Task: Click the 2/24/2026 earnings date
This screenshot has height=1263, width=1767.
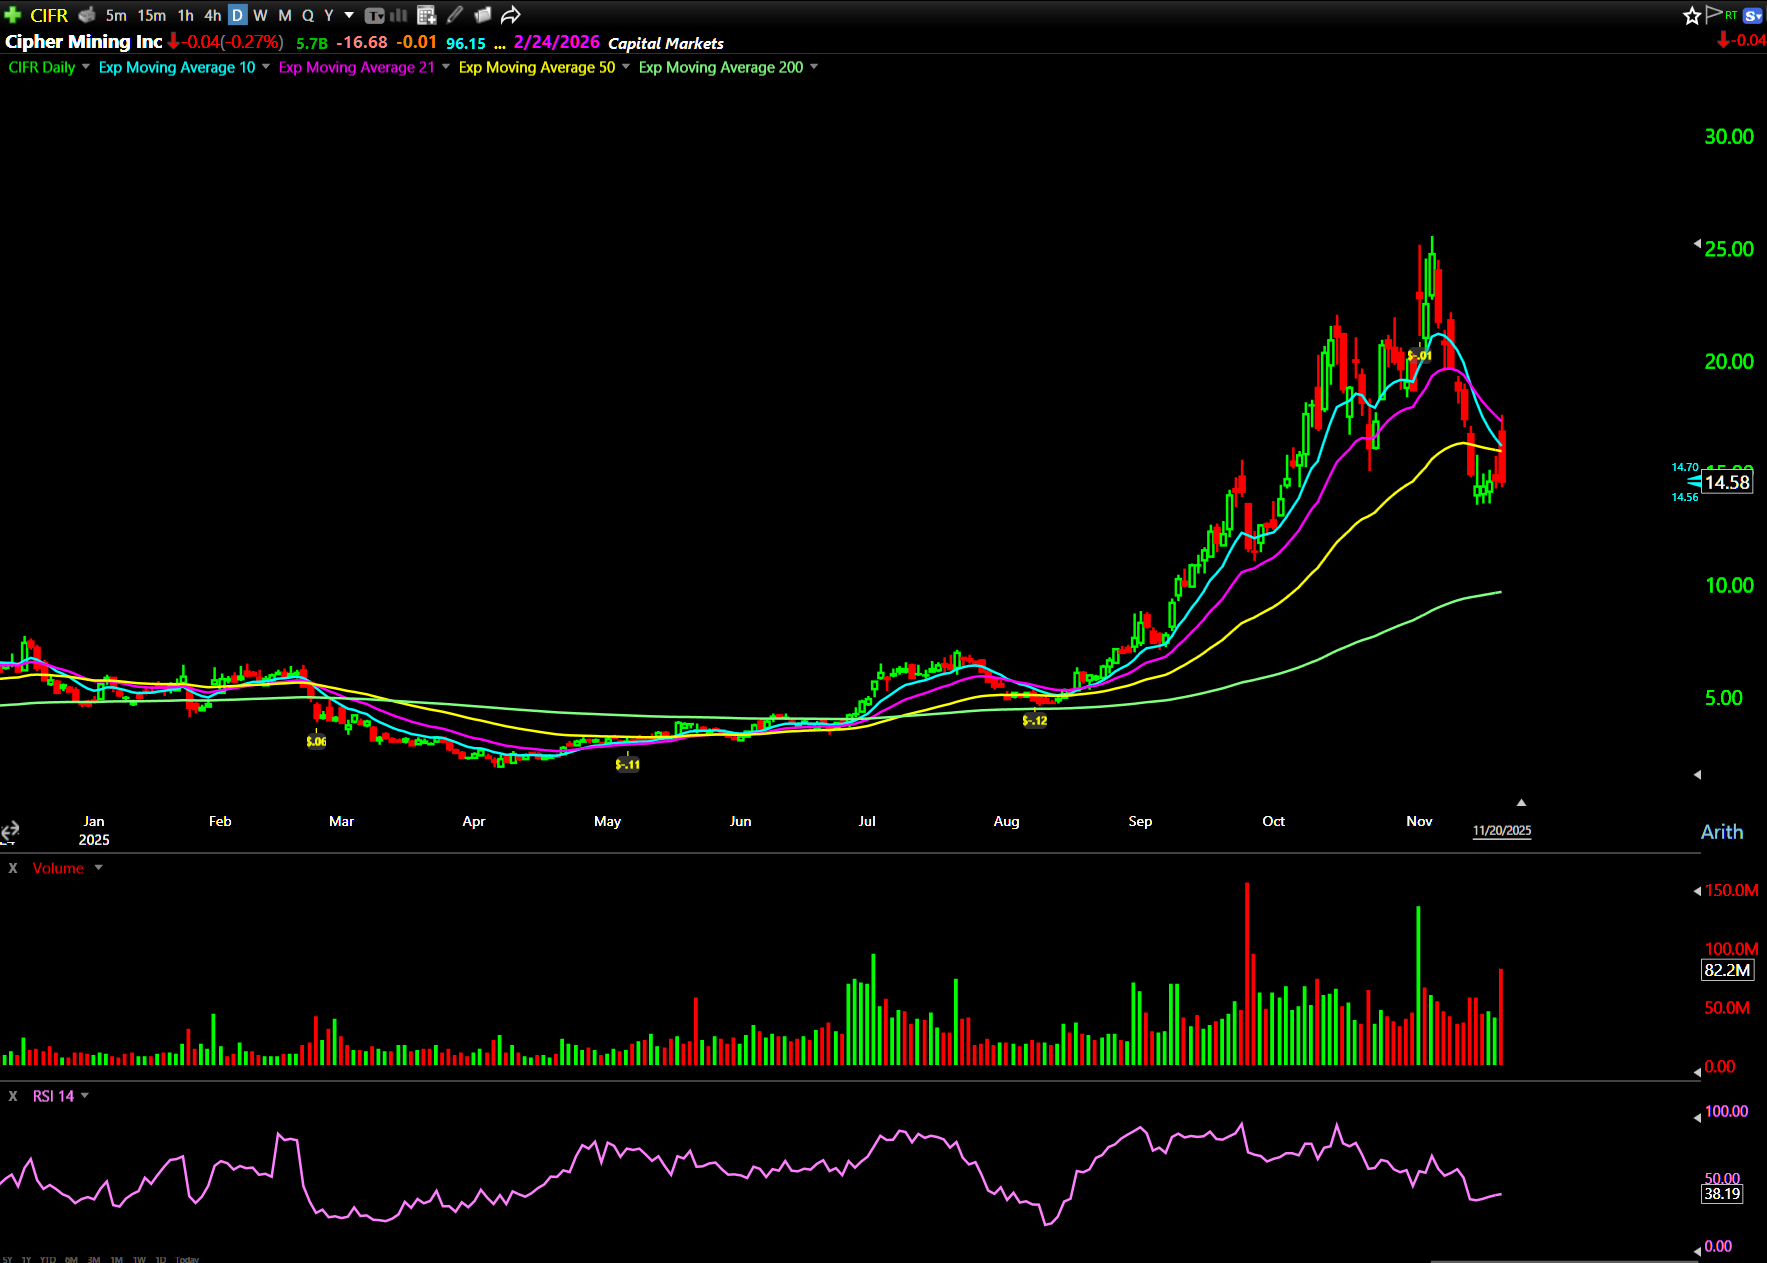Action: [556, 42]
